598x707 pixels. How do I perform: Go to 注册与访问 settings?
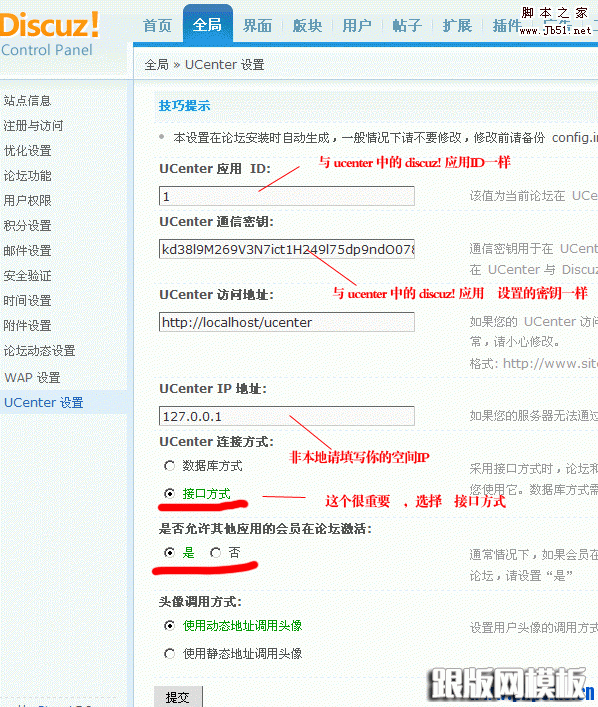click(x=33, y=125)
